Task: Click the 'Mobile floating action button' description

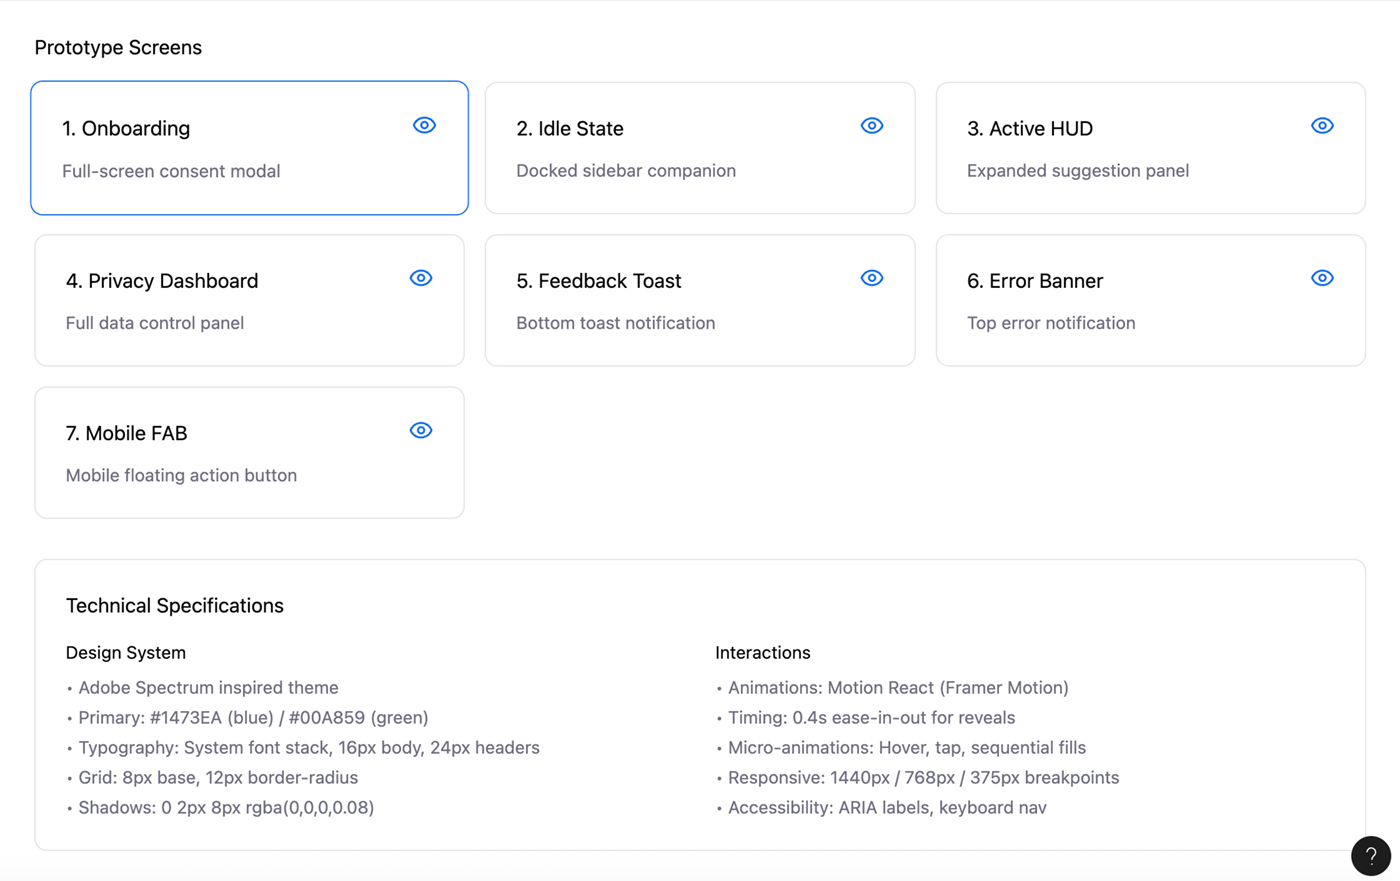Action: pyautogui.click(x=181, y=476)
